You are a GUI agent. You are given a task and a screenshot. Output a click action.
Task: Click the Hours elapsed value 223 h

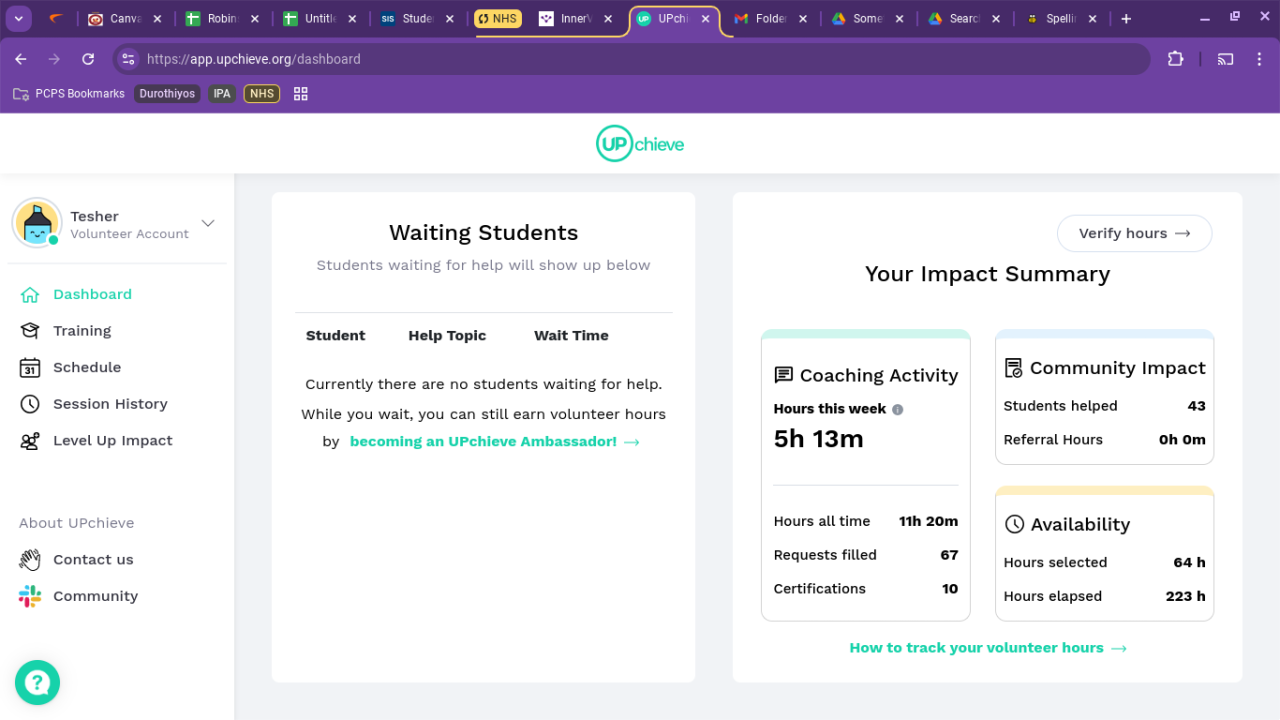click(x=1185, y=597)
